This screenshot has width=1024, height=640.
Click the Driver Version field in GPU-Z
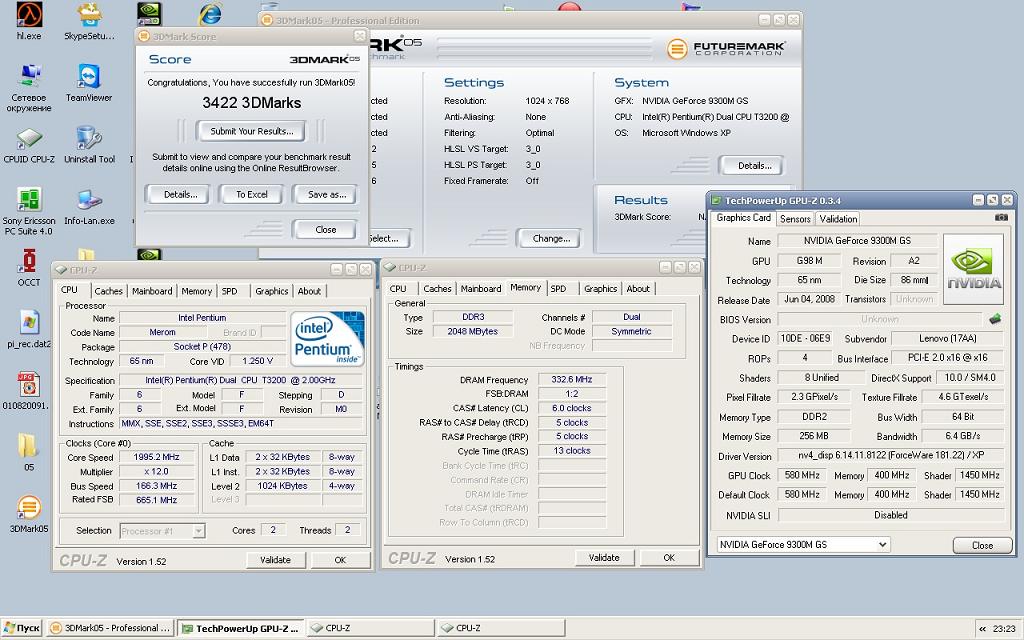coord(891,455)
